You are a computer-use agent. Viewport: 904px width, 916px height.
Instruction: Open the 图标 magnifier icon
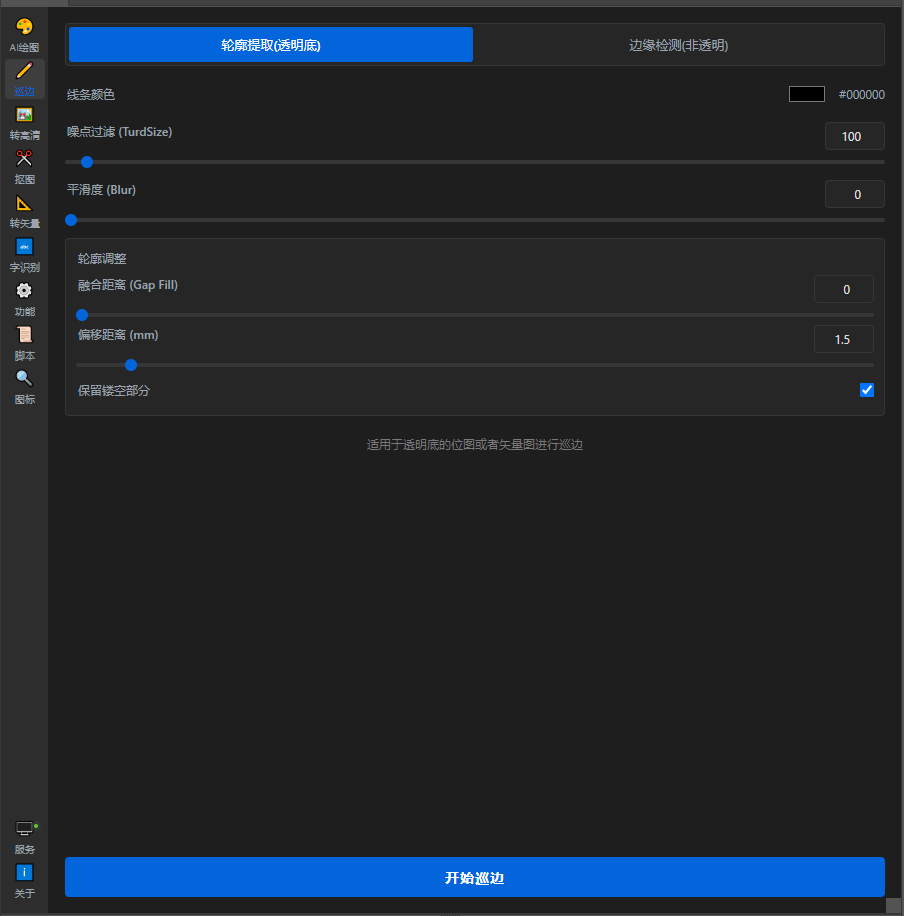(x=24, y=380)
